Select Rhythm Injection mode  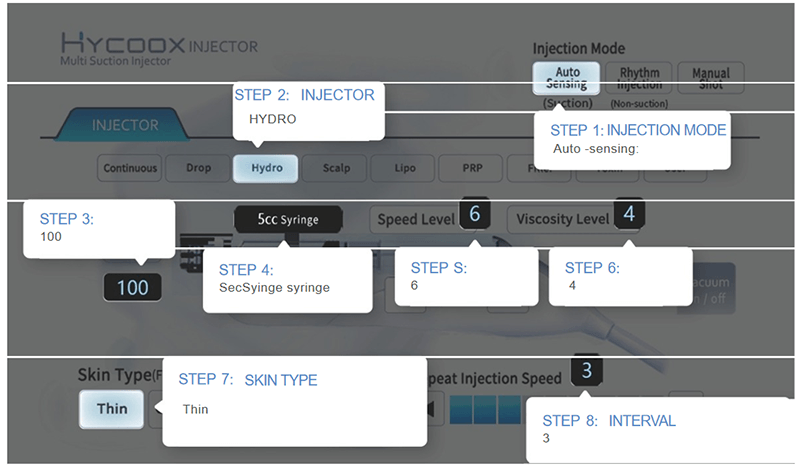click(639, 78)
